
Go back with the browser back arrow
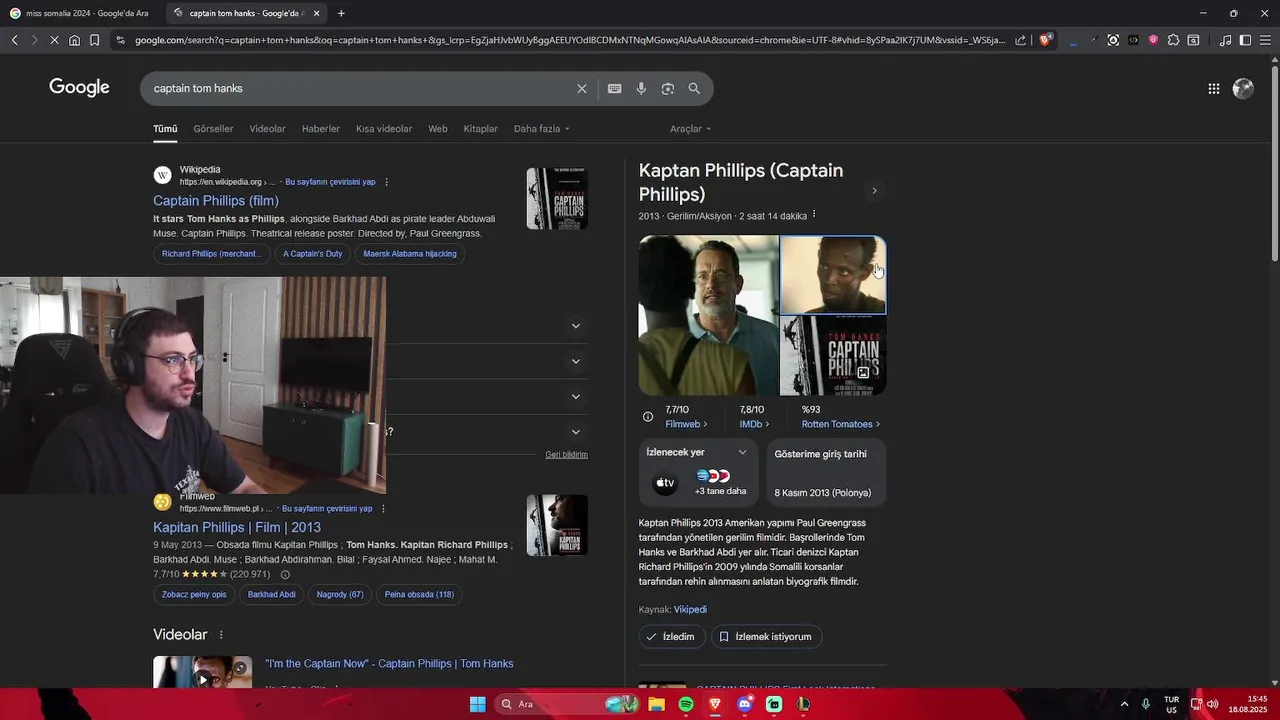click(14, 40)
